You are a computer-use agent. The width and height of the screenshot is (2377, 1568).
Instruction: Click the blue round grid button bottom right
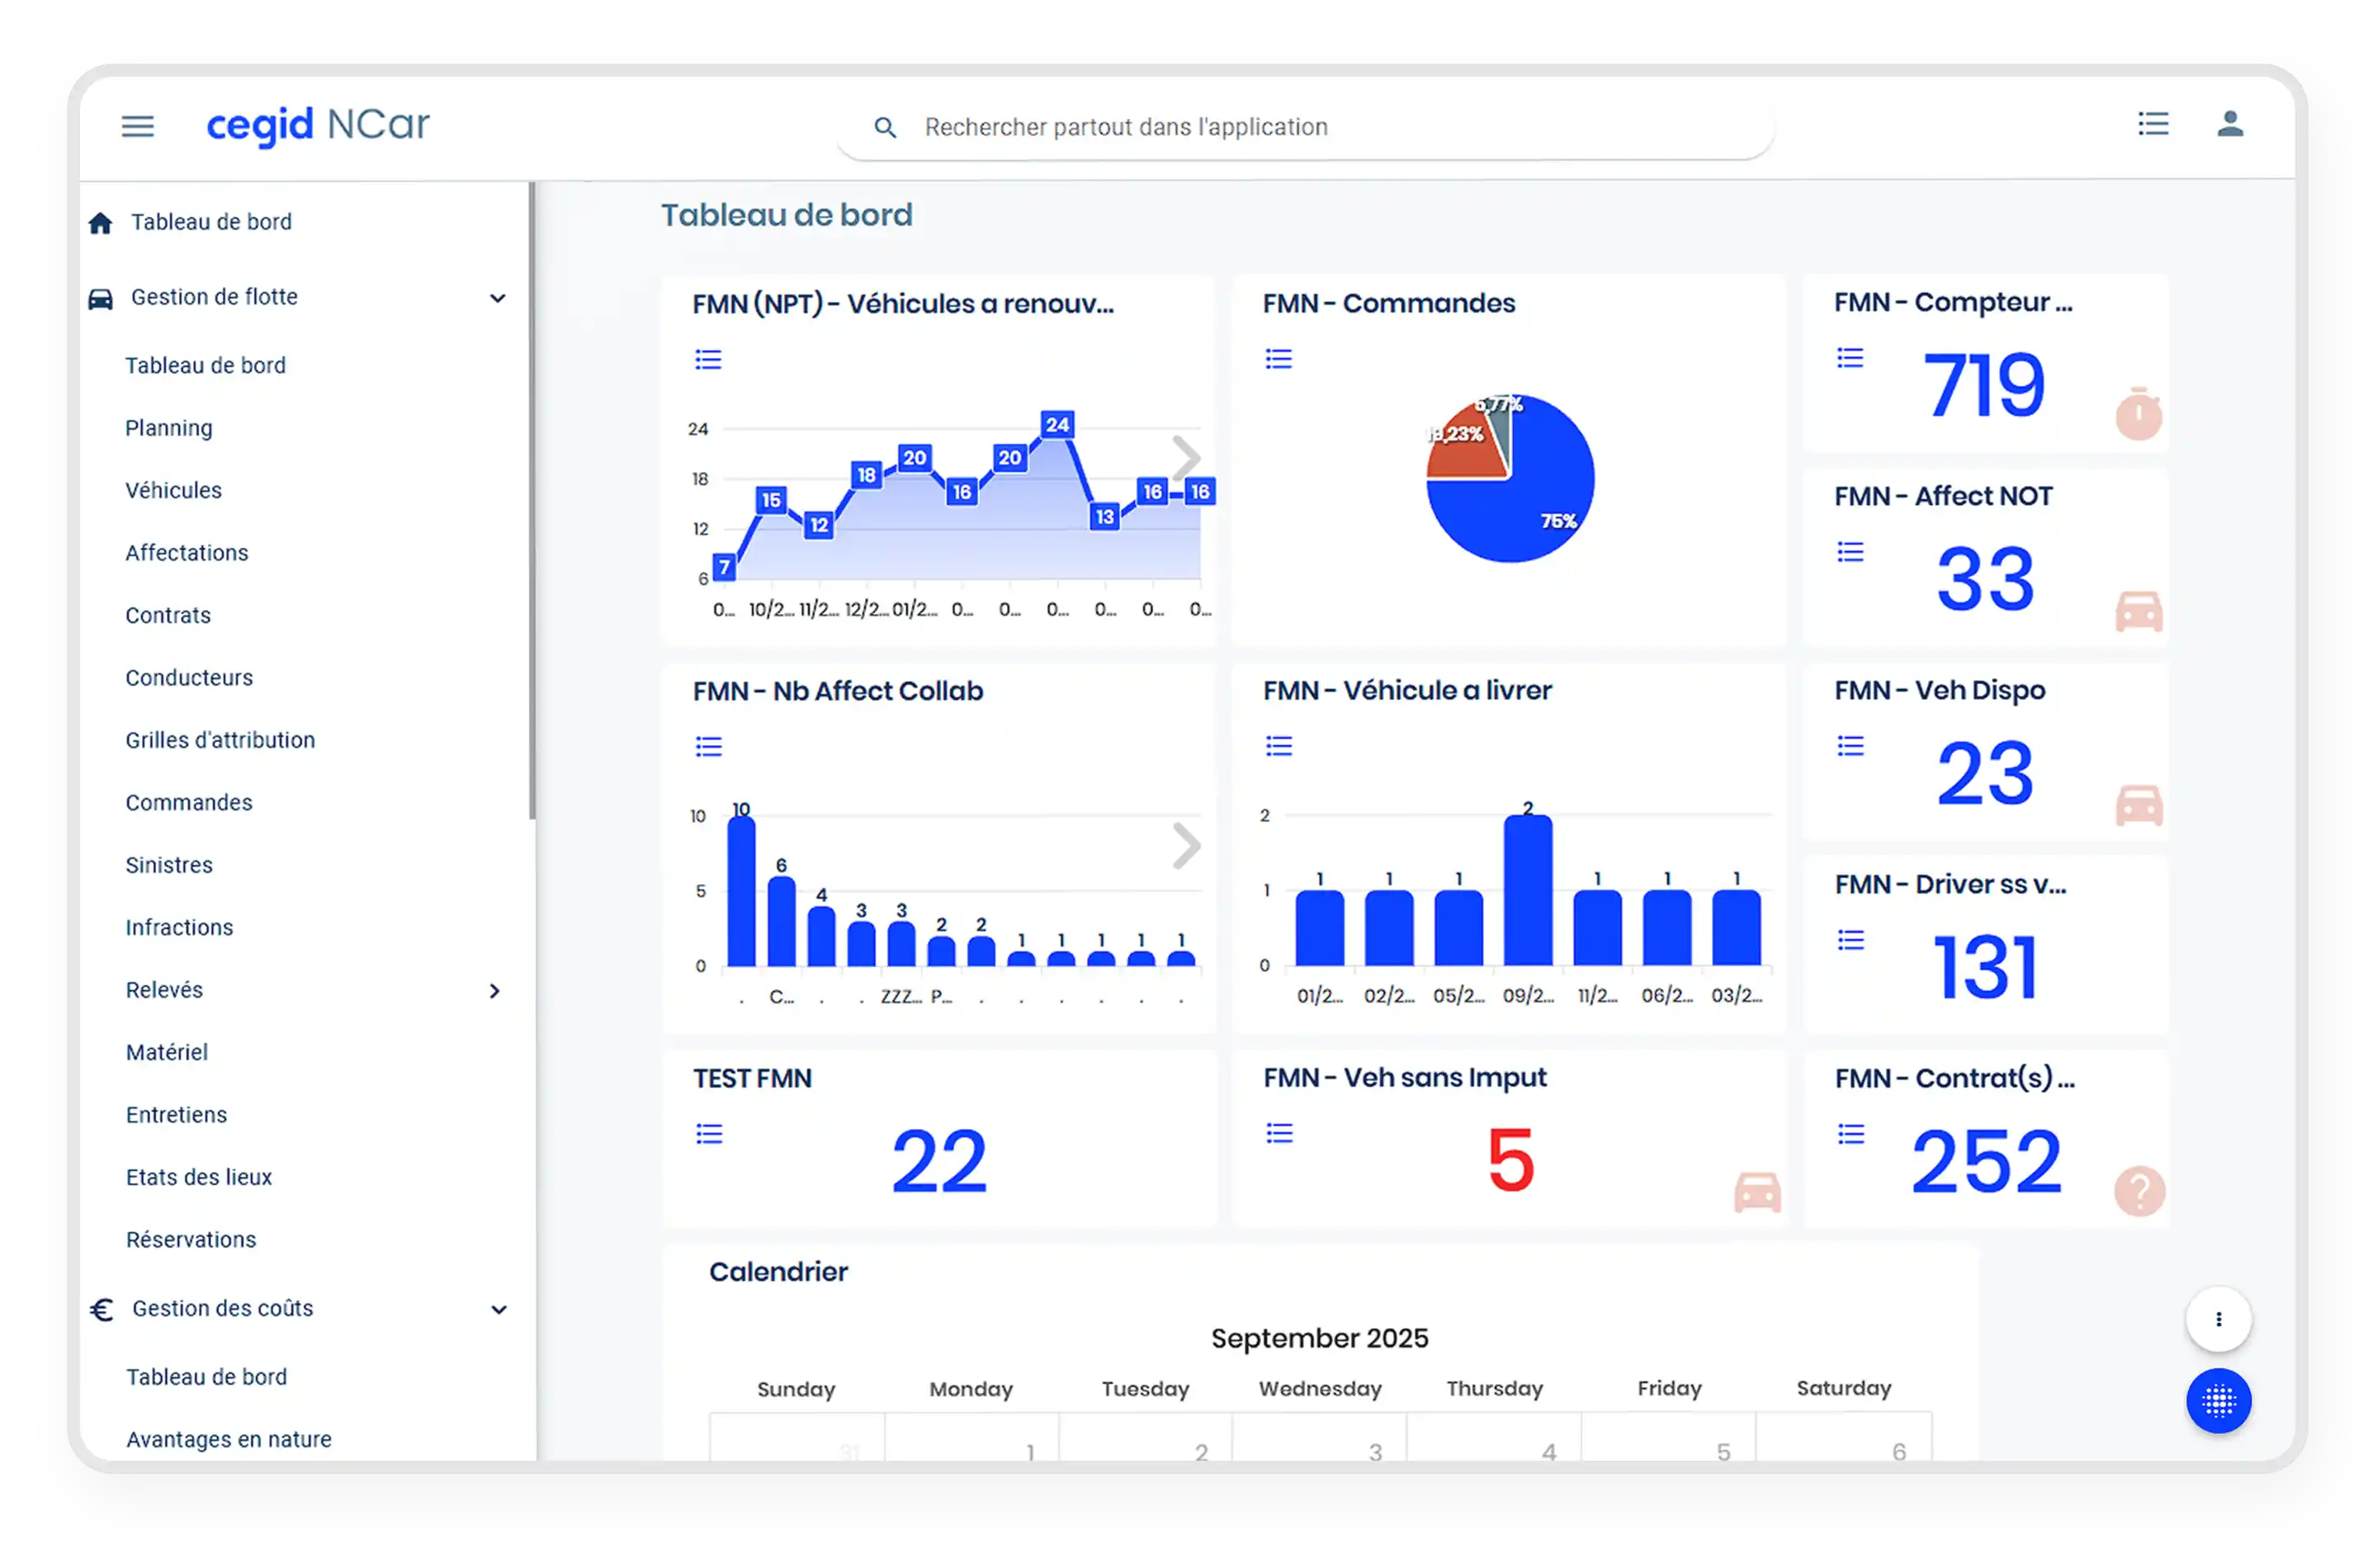(x=2218, y=1401)
